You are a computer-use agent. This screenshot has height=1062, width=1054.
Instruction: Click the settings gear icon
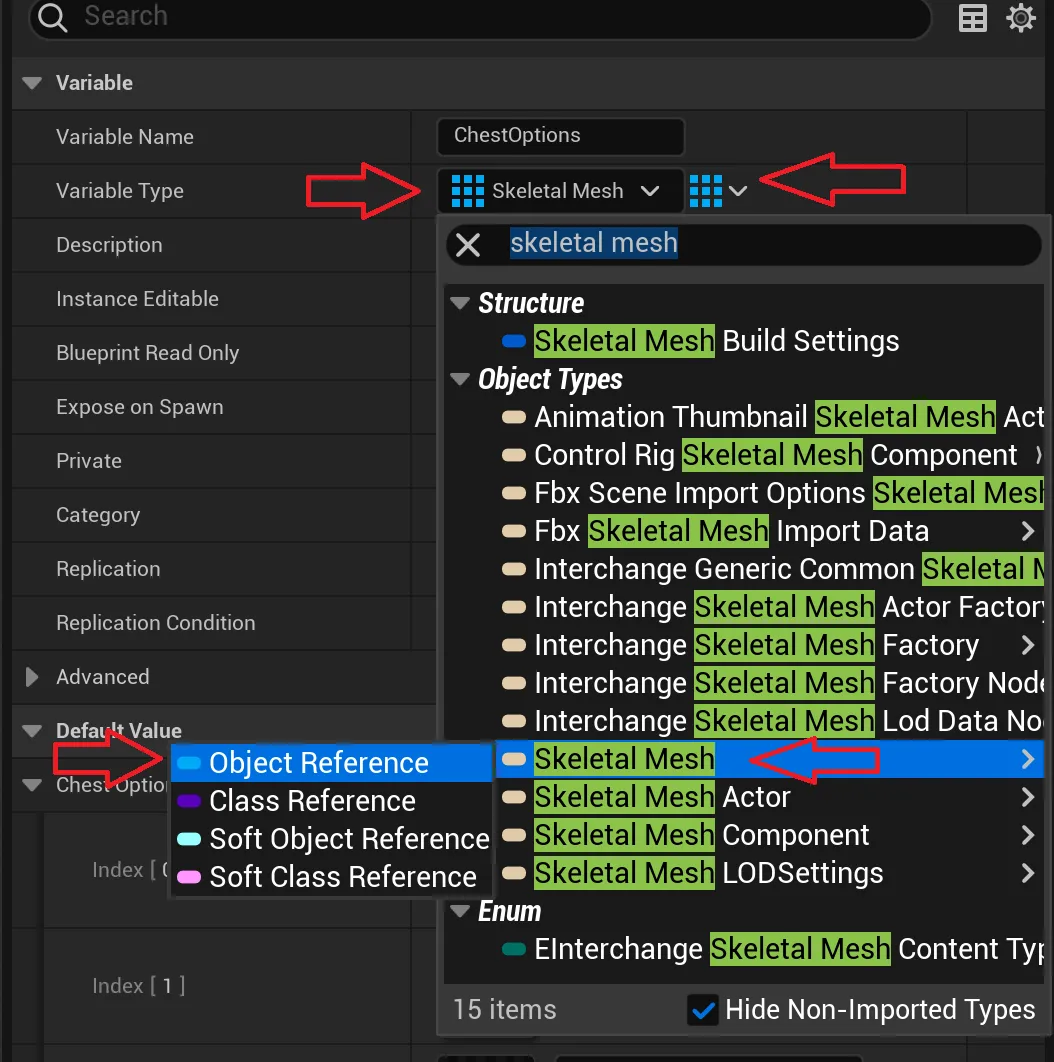point(1020,18)
